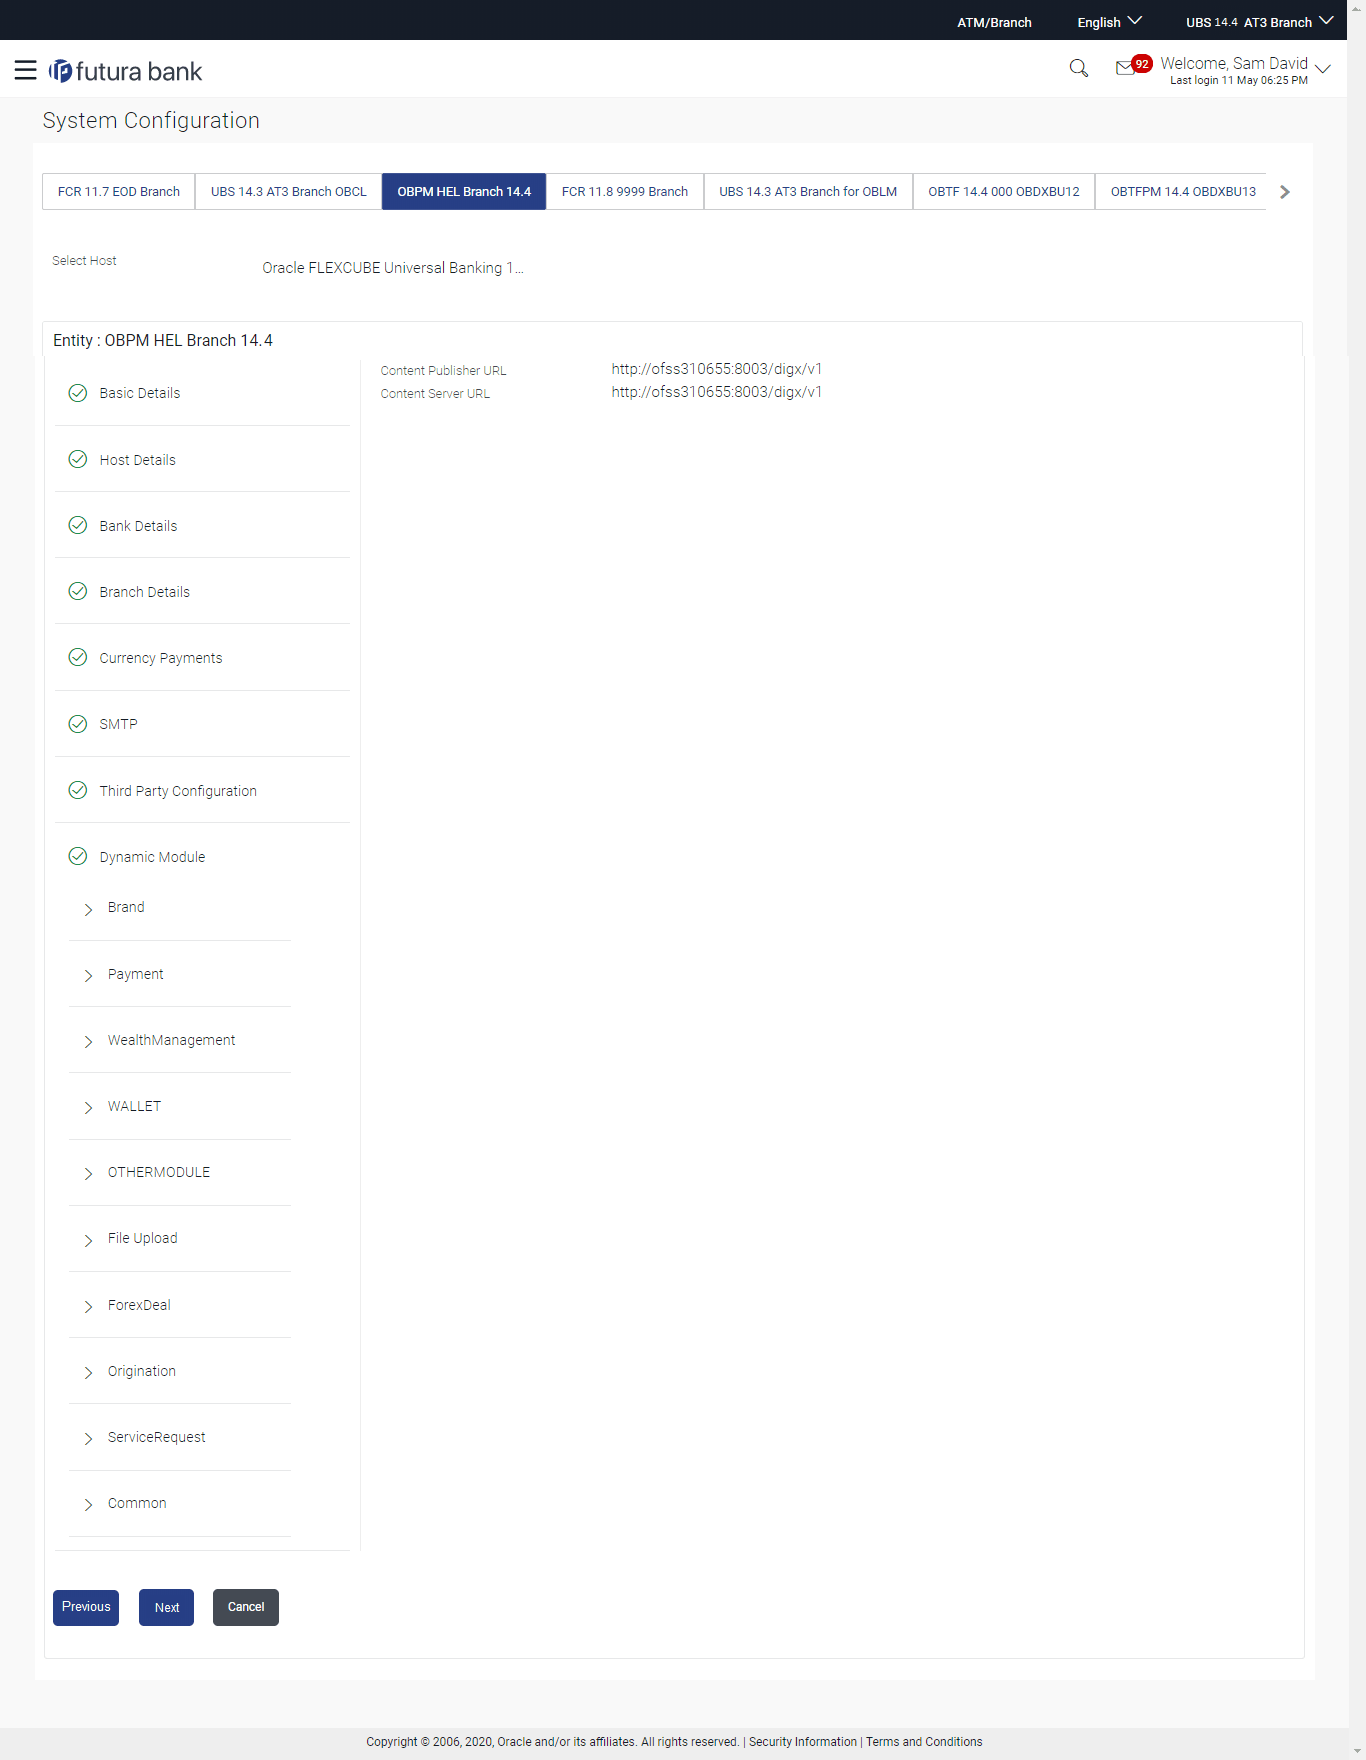The image size is (1366, 1760).
Task: Switch to UBS 14.3 AT3 Branch OBCL tab
Action: pyautogui.click(x=289, y=191)
